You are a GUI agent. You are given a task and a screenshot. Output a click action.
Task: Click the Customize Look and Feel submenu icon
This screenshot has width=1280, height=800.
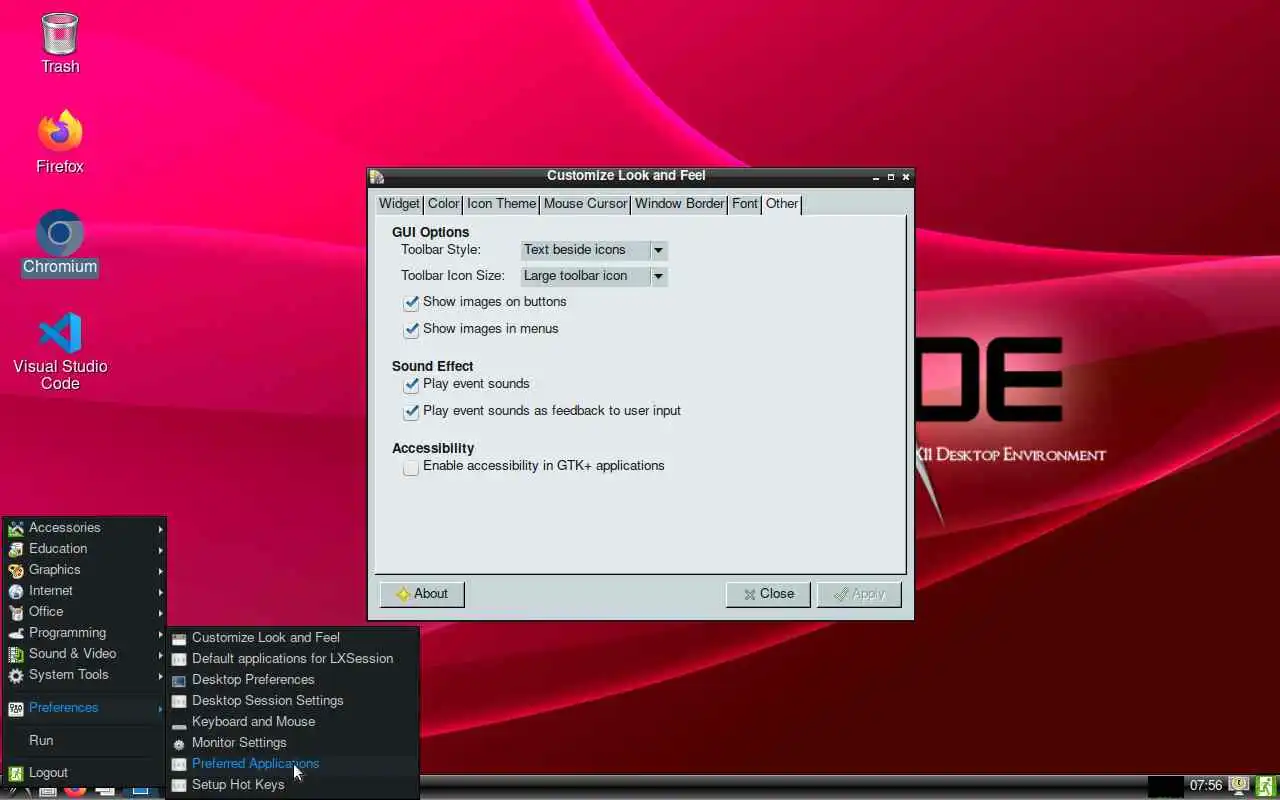pos(179,638)
